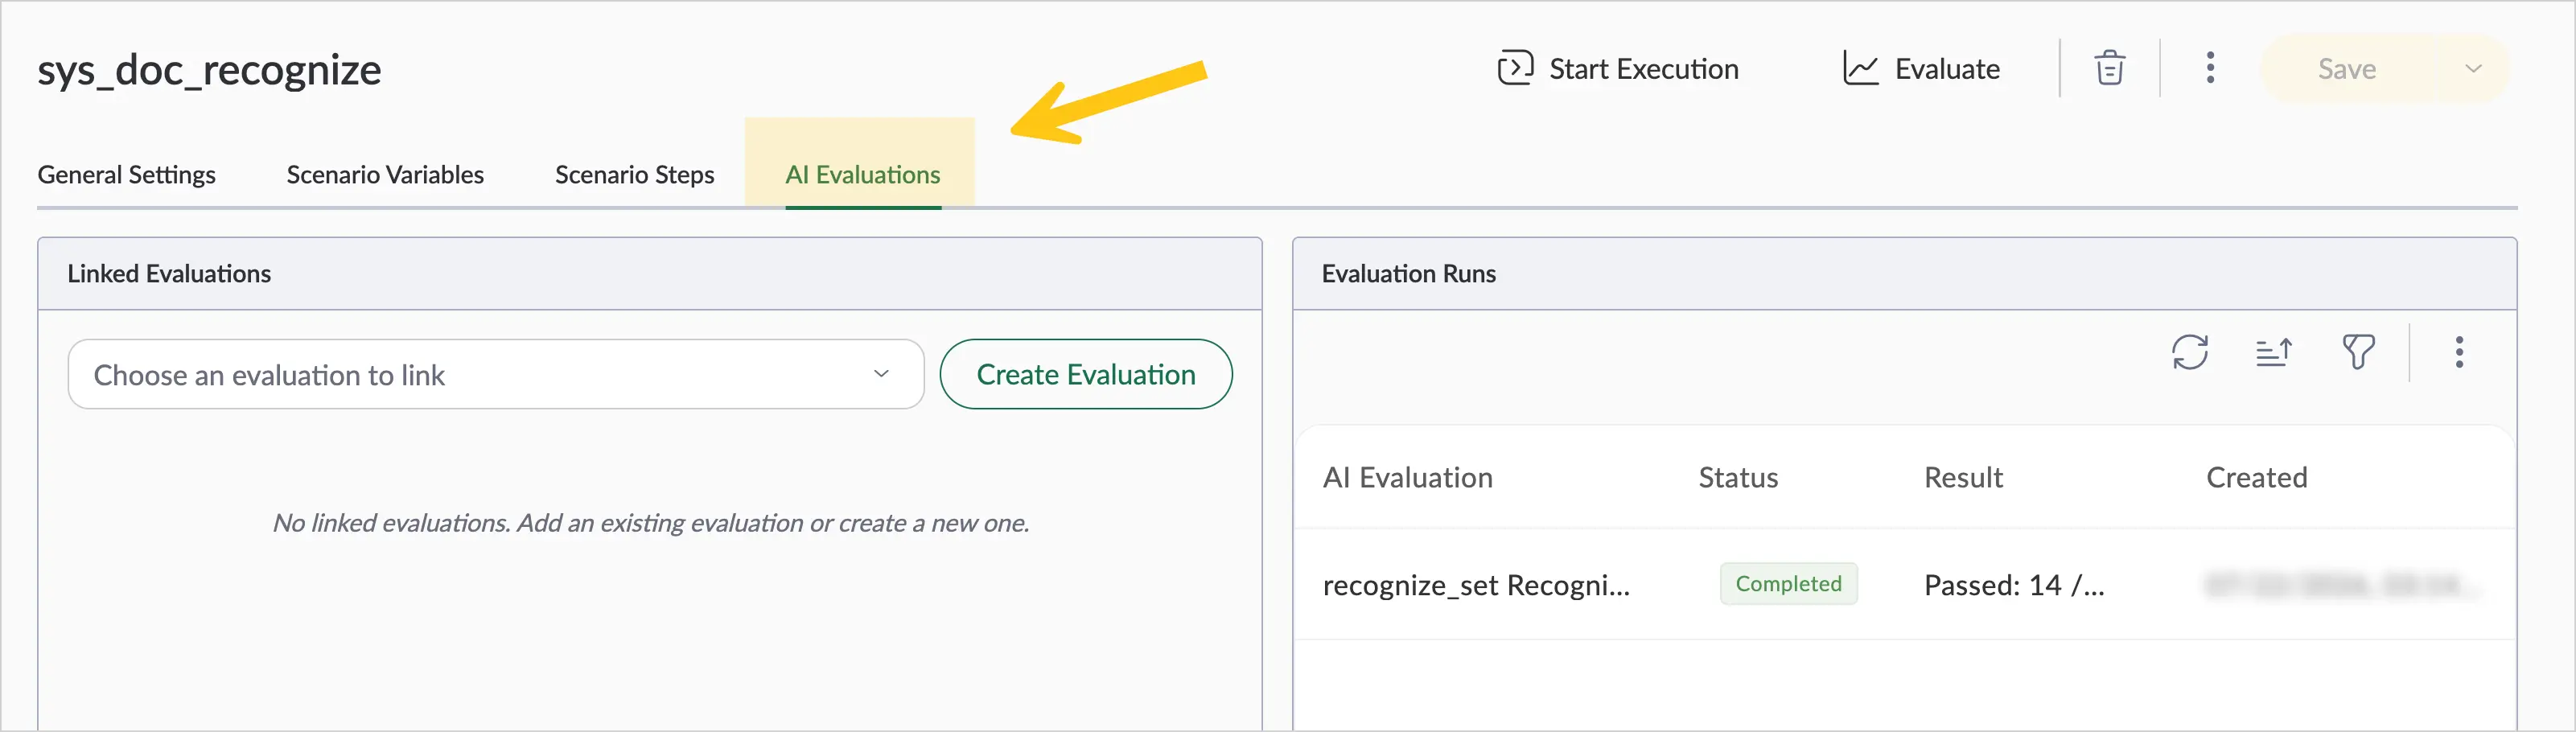Click the Evaluate chart button
Image resolution: width=2576 pixels, height=732 pixels.
pos(1921,69)
